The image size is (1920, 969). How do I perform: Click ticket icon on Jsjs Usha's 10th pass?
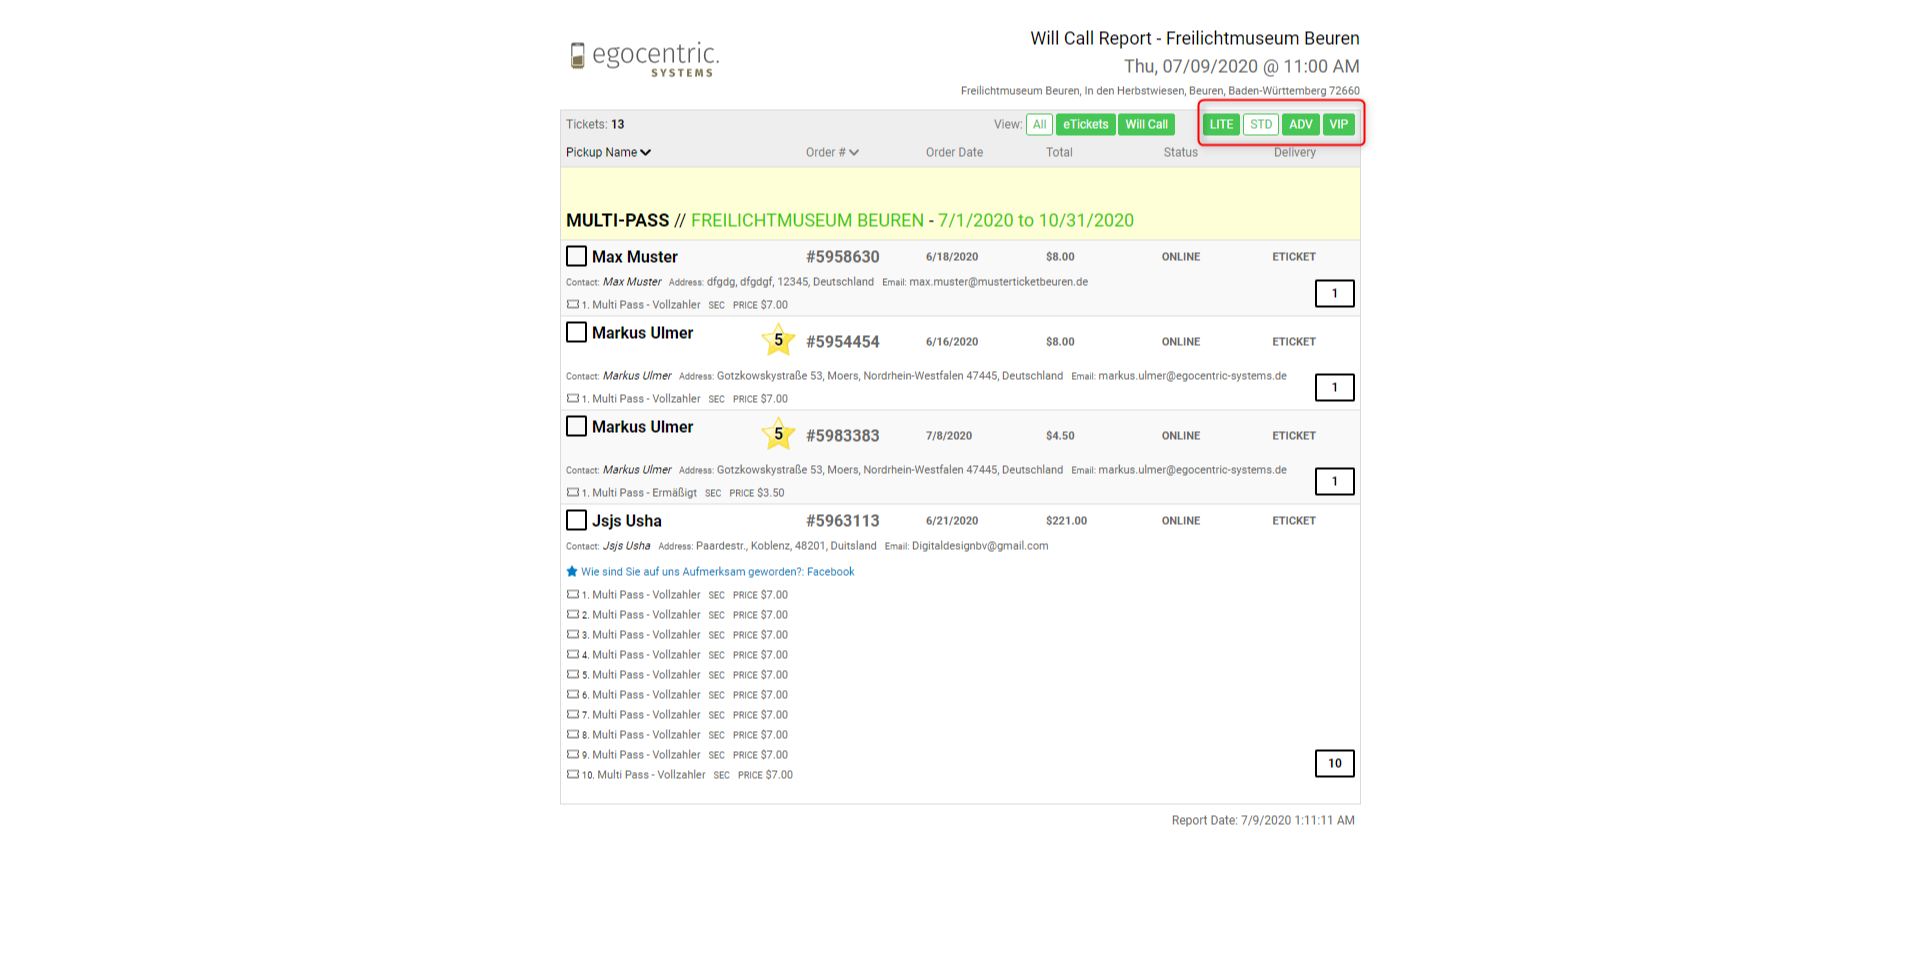(573, 774)
